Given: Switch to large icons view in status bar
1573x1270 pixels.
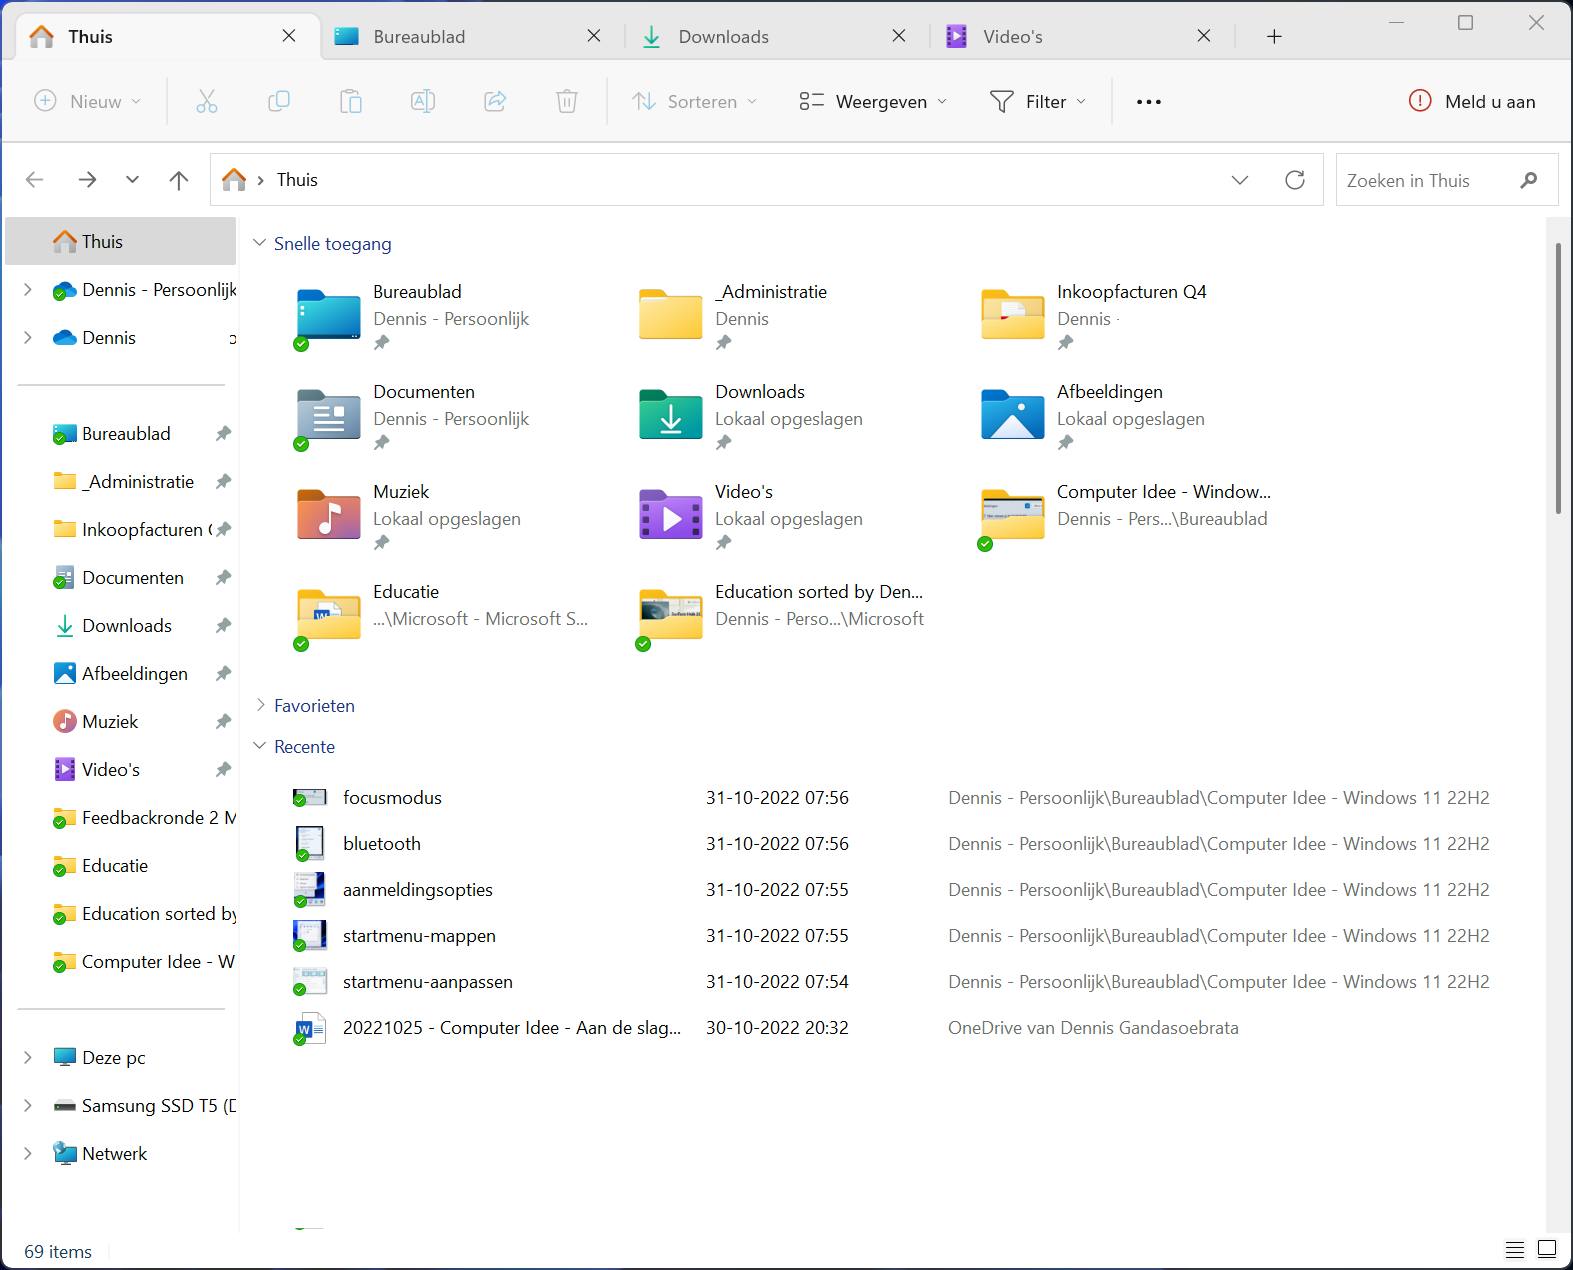Looking at the screenshot, I should (x=1547, y=1250).
